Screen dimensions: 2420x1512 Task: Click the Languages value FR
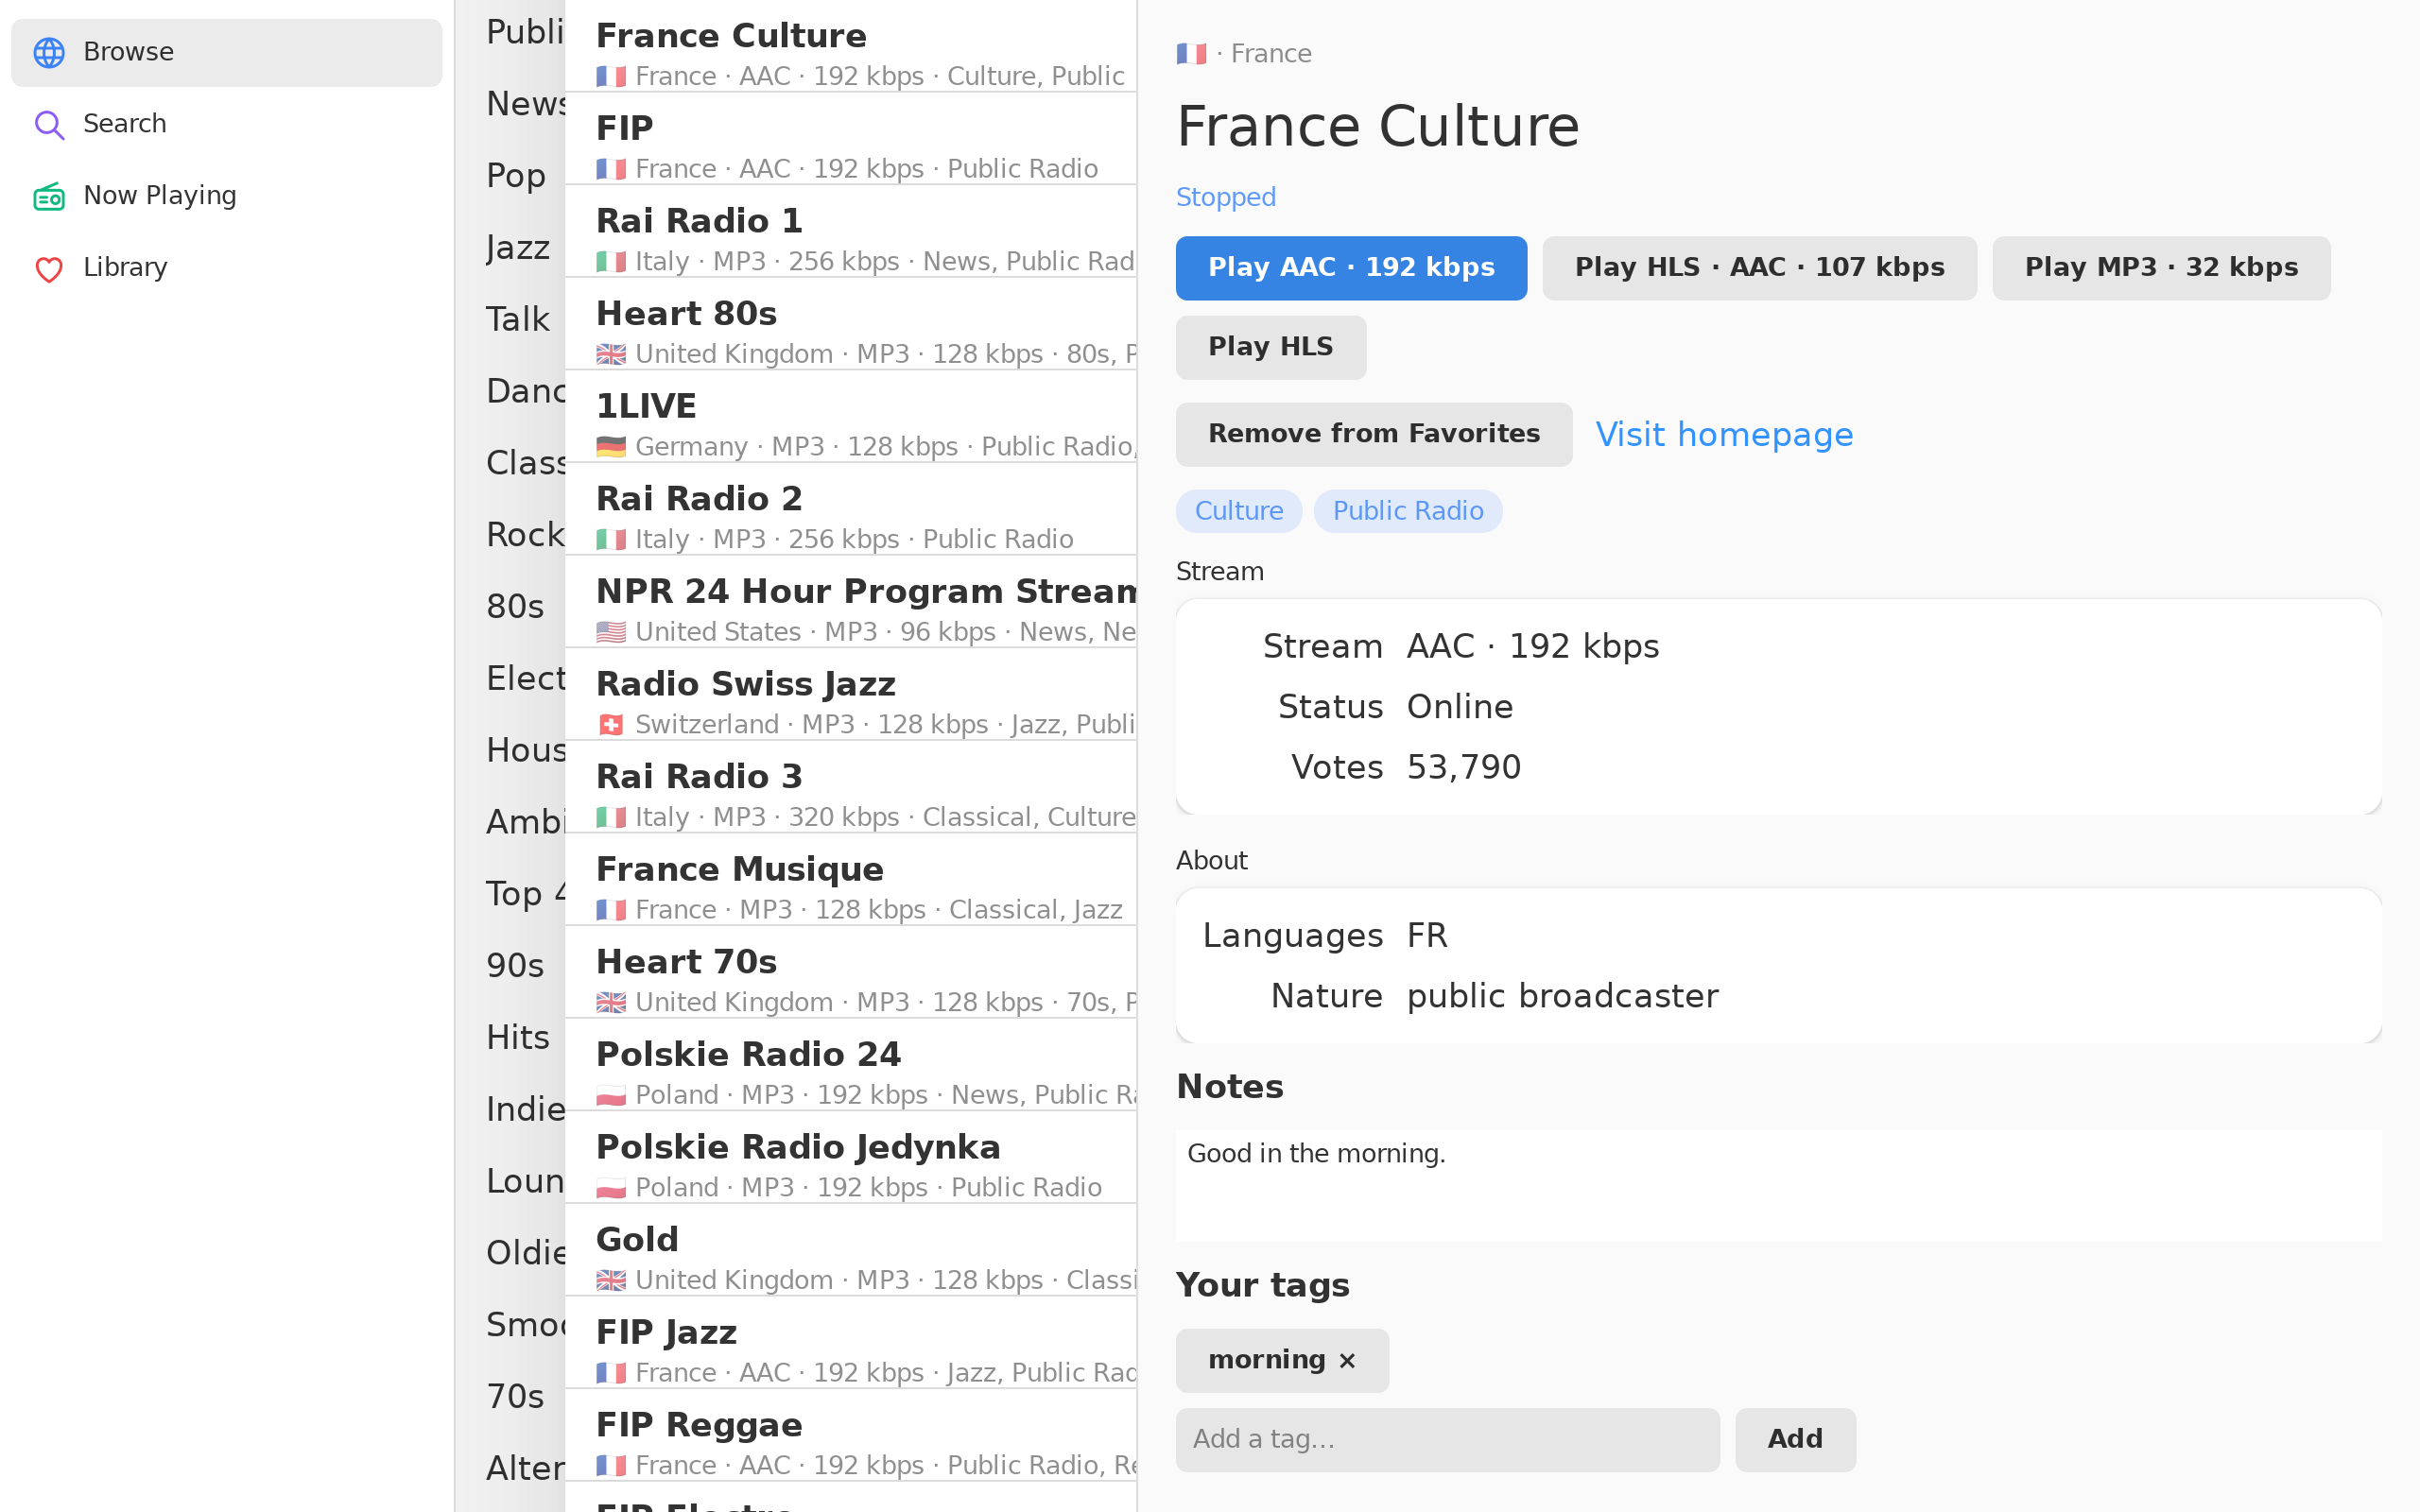[x=1427, y=936]
